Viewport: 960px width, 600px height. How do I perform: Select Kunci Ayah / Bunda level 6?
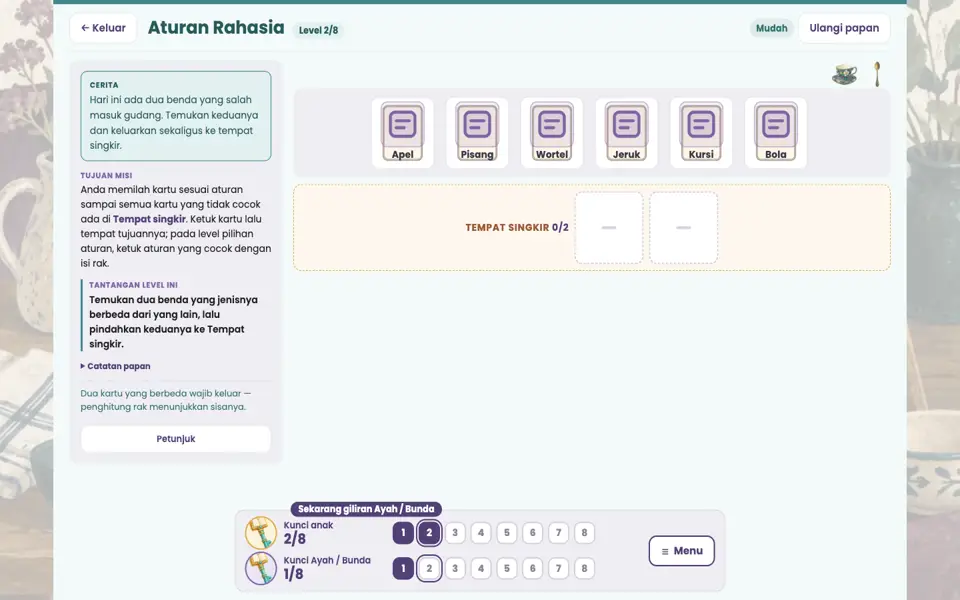pyautogui.click(x=533, y=568)
